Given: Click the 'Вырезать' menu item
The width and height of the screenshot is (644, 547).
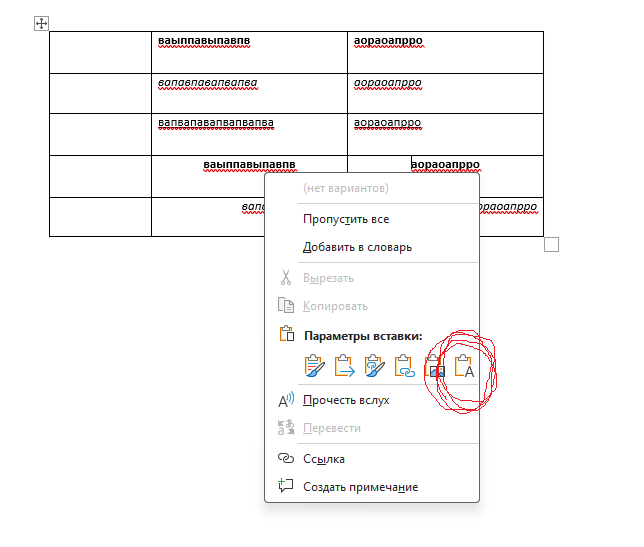Looking at the screenshot, I should [328, 278].
